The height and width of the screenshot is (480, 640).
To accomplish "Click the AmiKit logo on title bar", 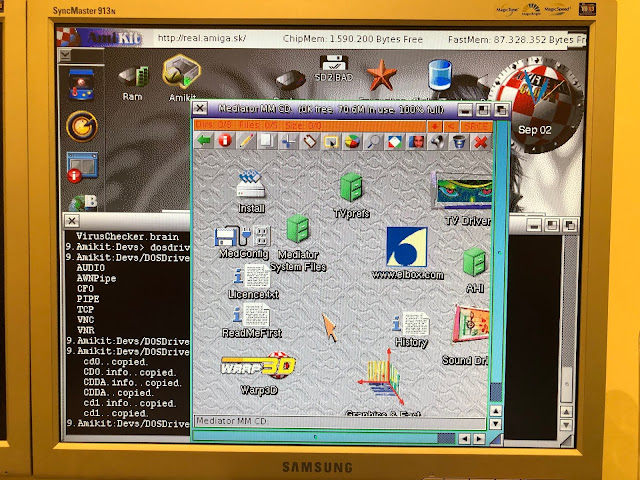I will 100,38.
